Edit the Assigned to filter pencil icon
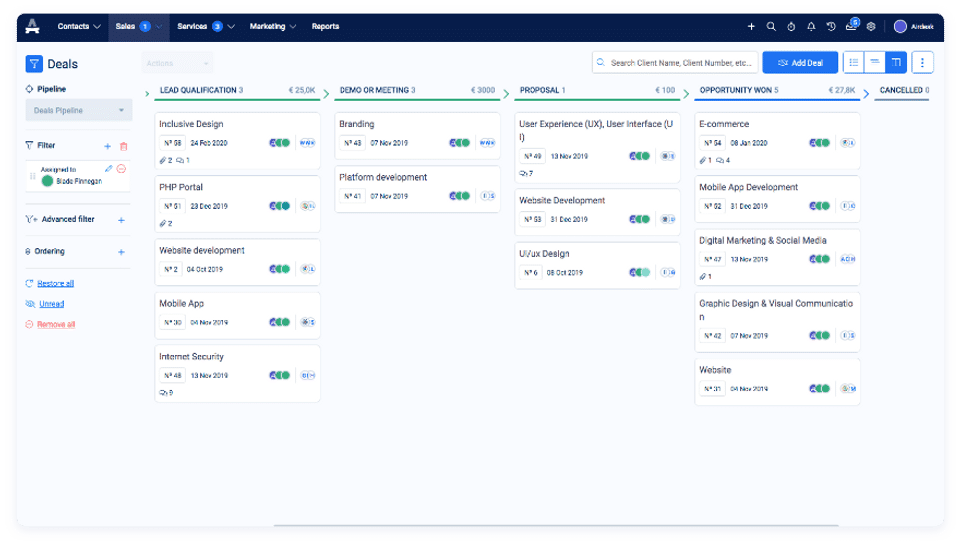960x545 pixels. coord(108,168)
